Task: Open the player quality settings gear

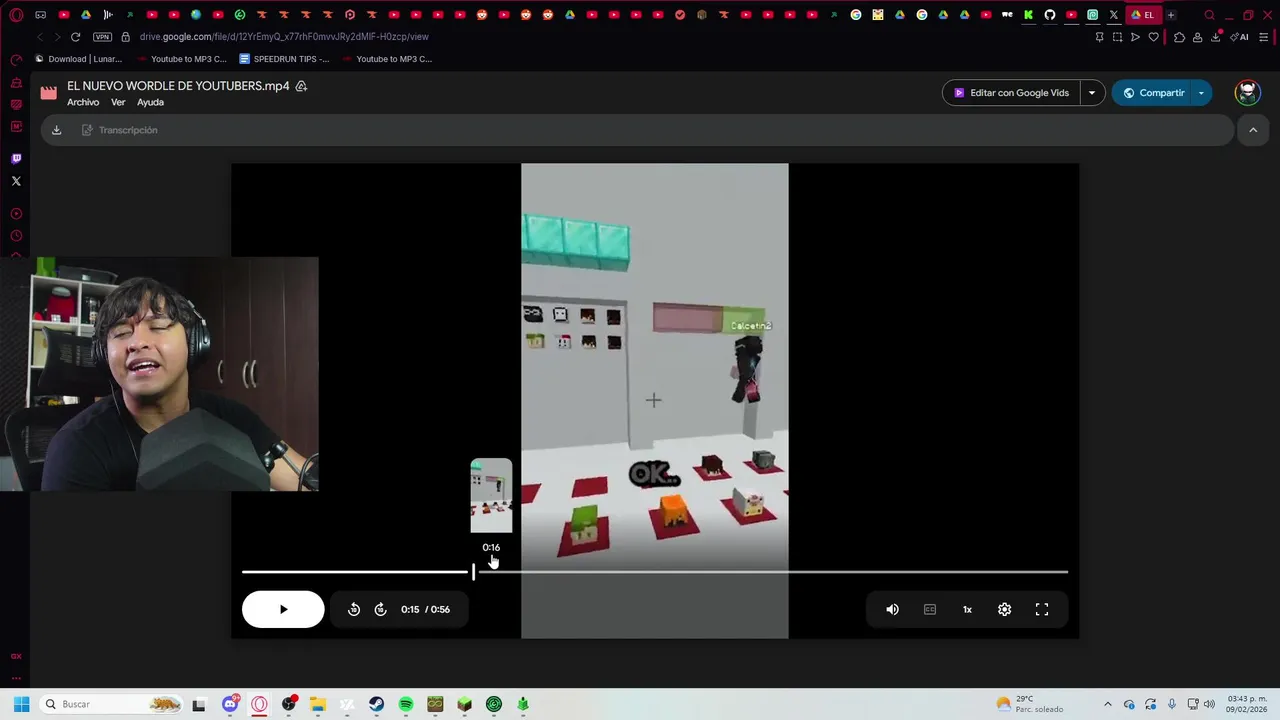Action: (x=1004, y=609)
